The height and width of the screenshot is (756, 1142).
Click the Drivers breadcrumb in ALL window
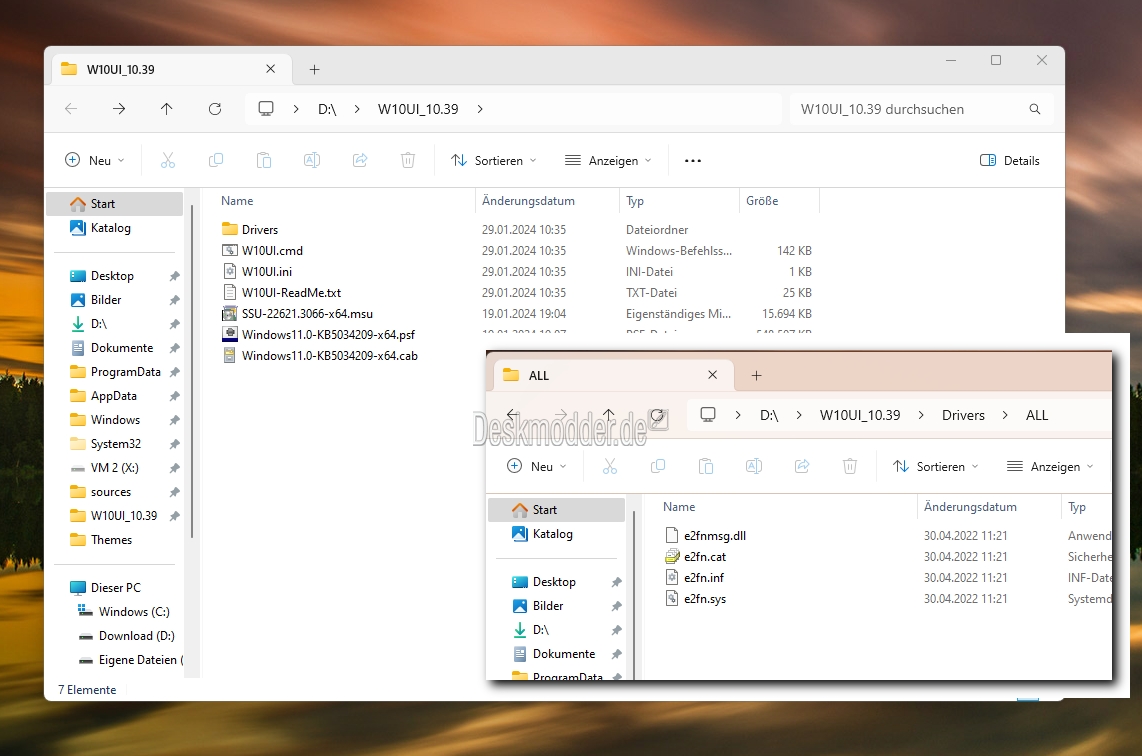963,415
